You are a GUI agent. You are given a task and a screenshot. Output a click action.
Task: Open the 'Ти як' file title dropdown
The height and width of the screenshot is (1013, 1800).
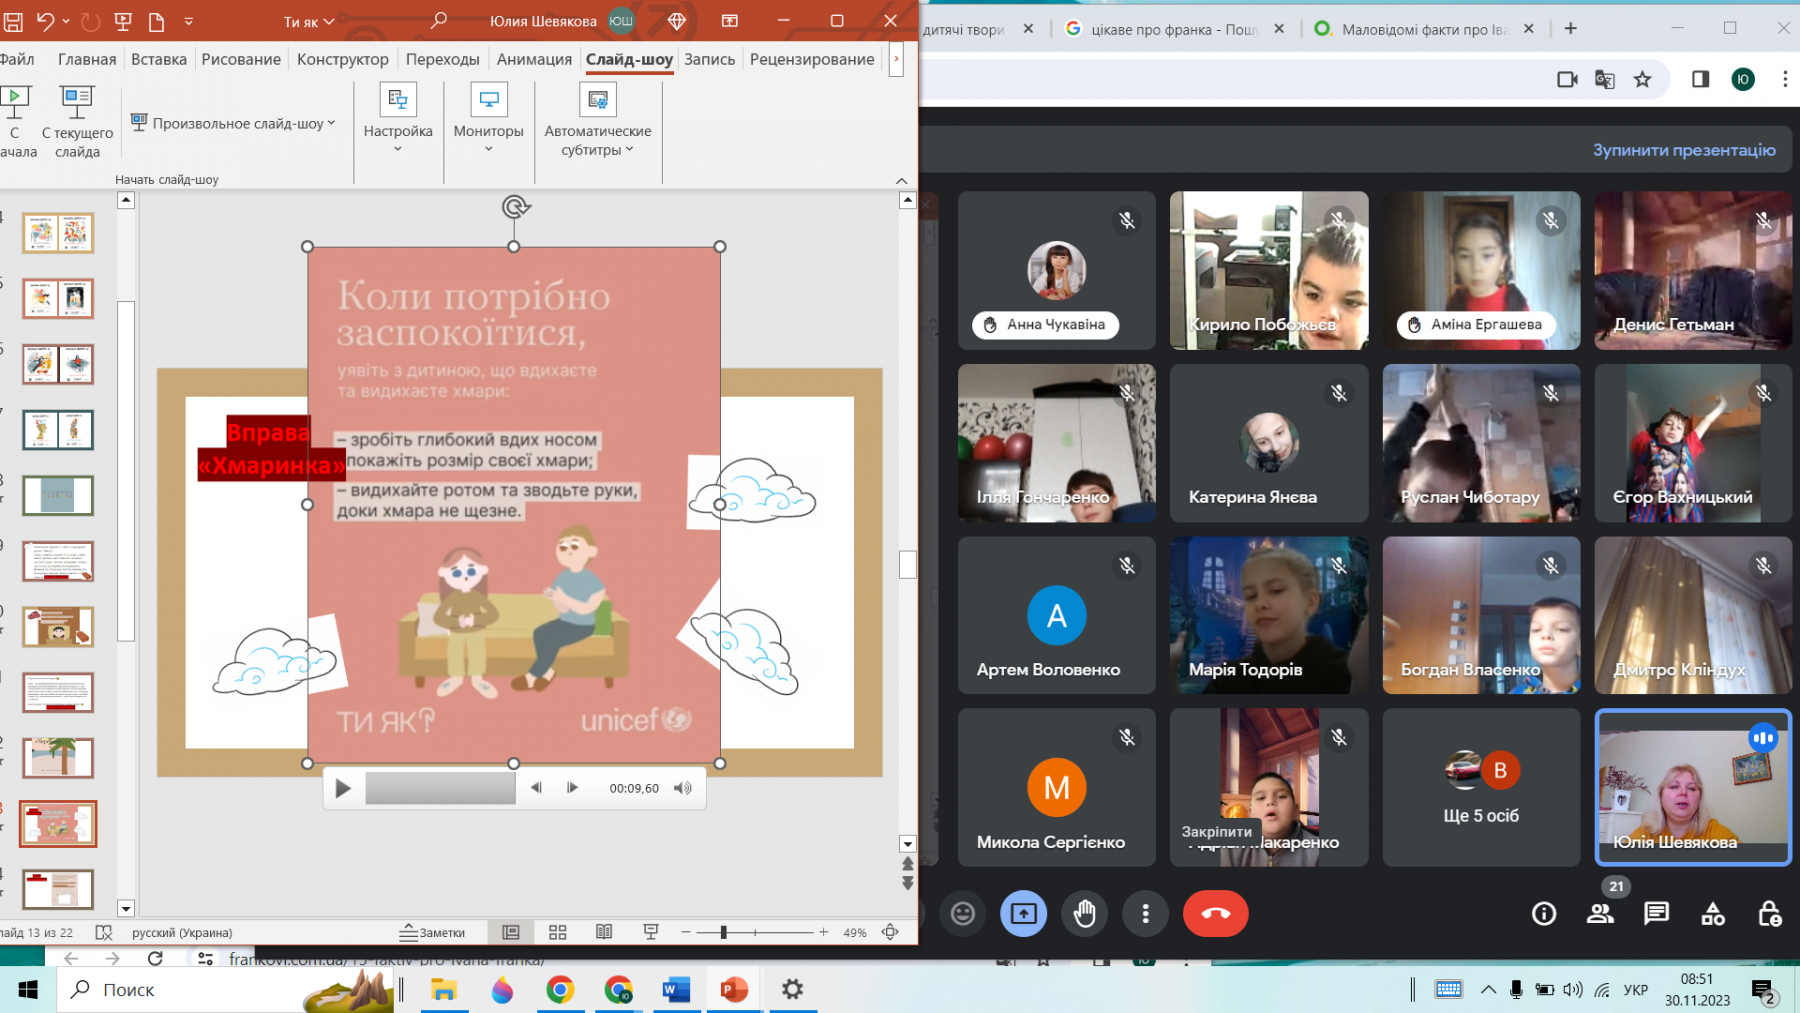pos(309,21)
